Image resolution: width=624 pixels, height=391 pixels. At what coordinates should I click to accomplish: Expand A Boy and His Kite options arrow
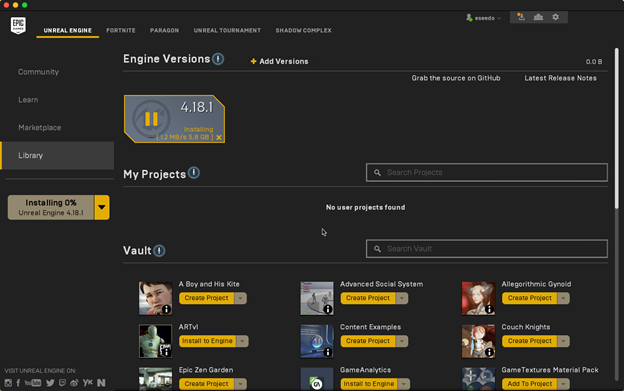coord(241,298)
